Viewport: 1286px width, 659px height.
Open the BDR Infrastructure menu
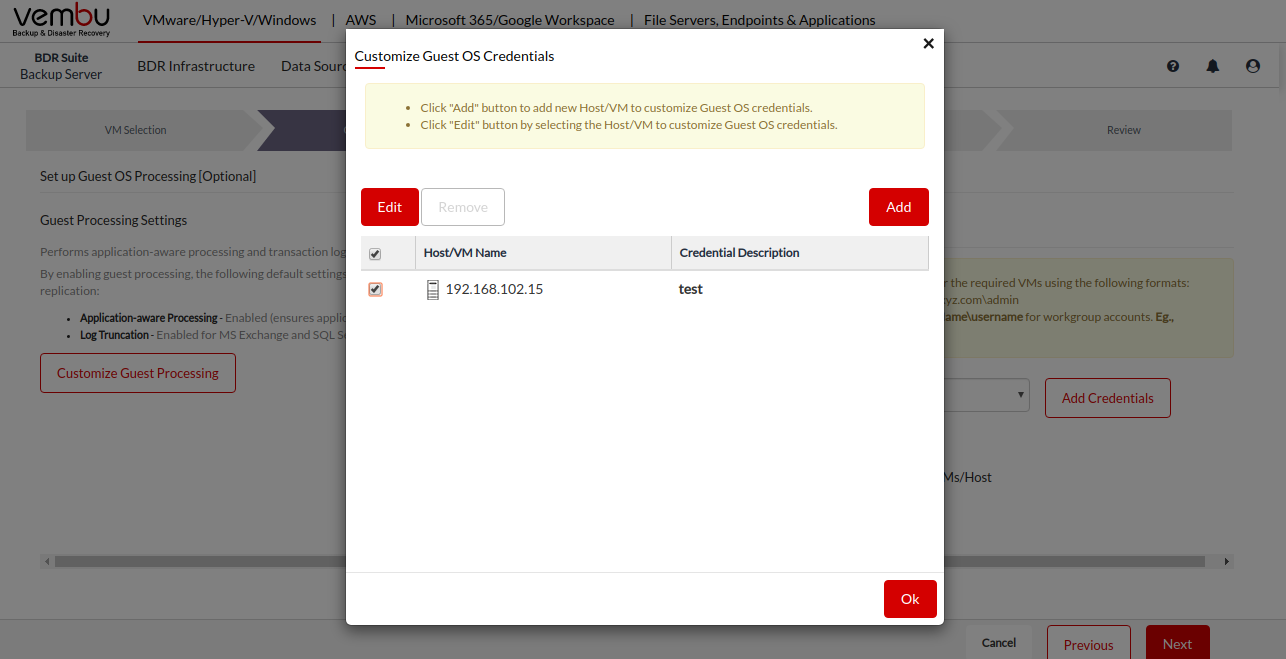196,66
